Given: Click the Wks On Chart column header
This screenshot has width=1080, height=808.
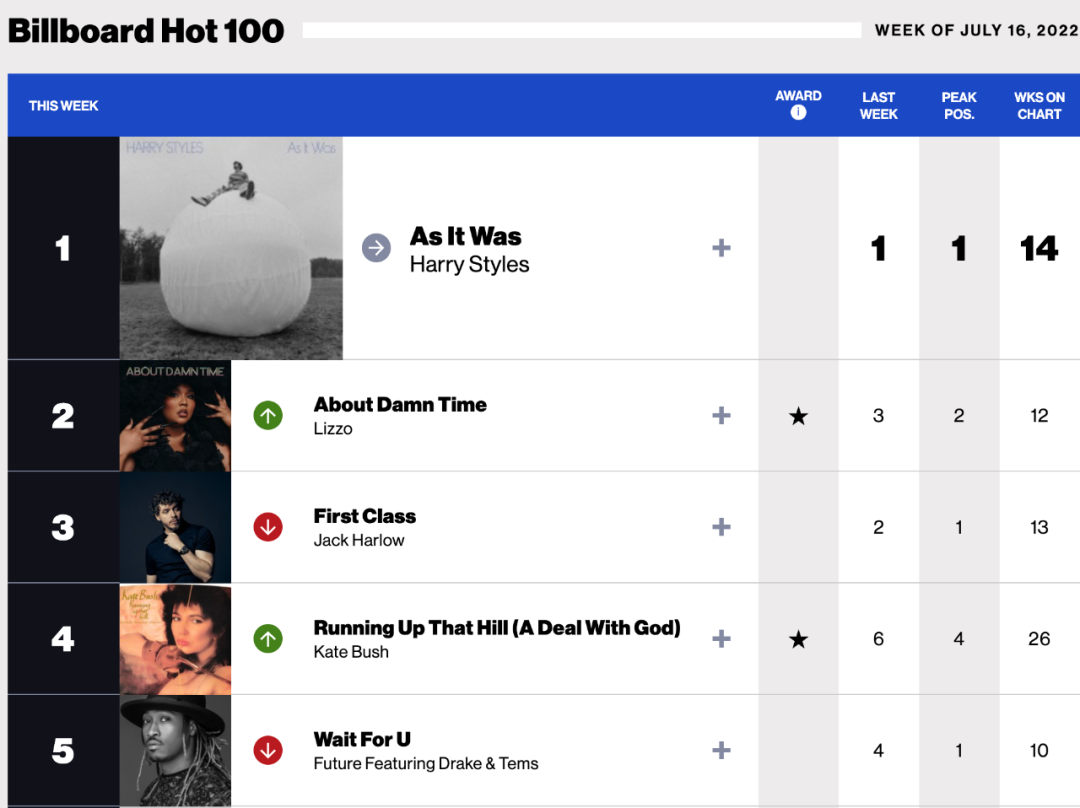Looking at the screenshot, I should pos(1039,105).
